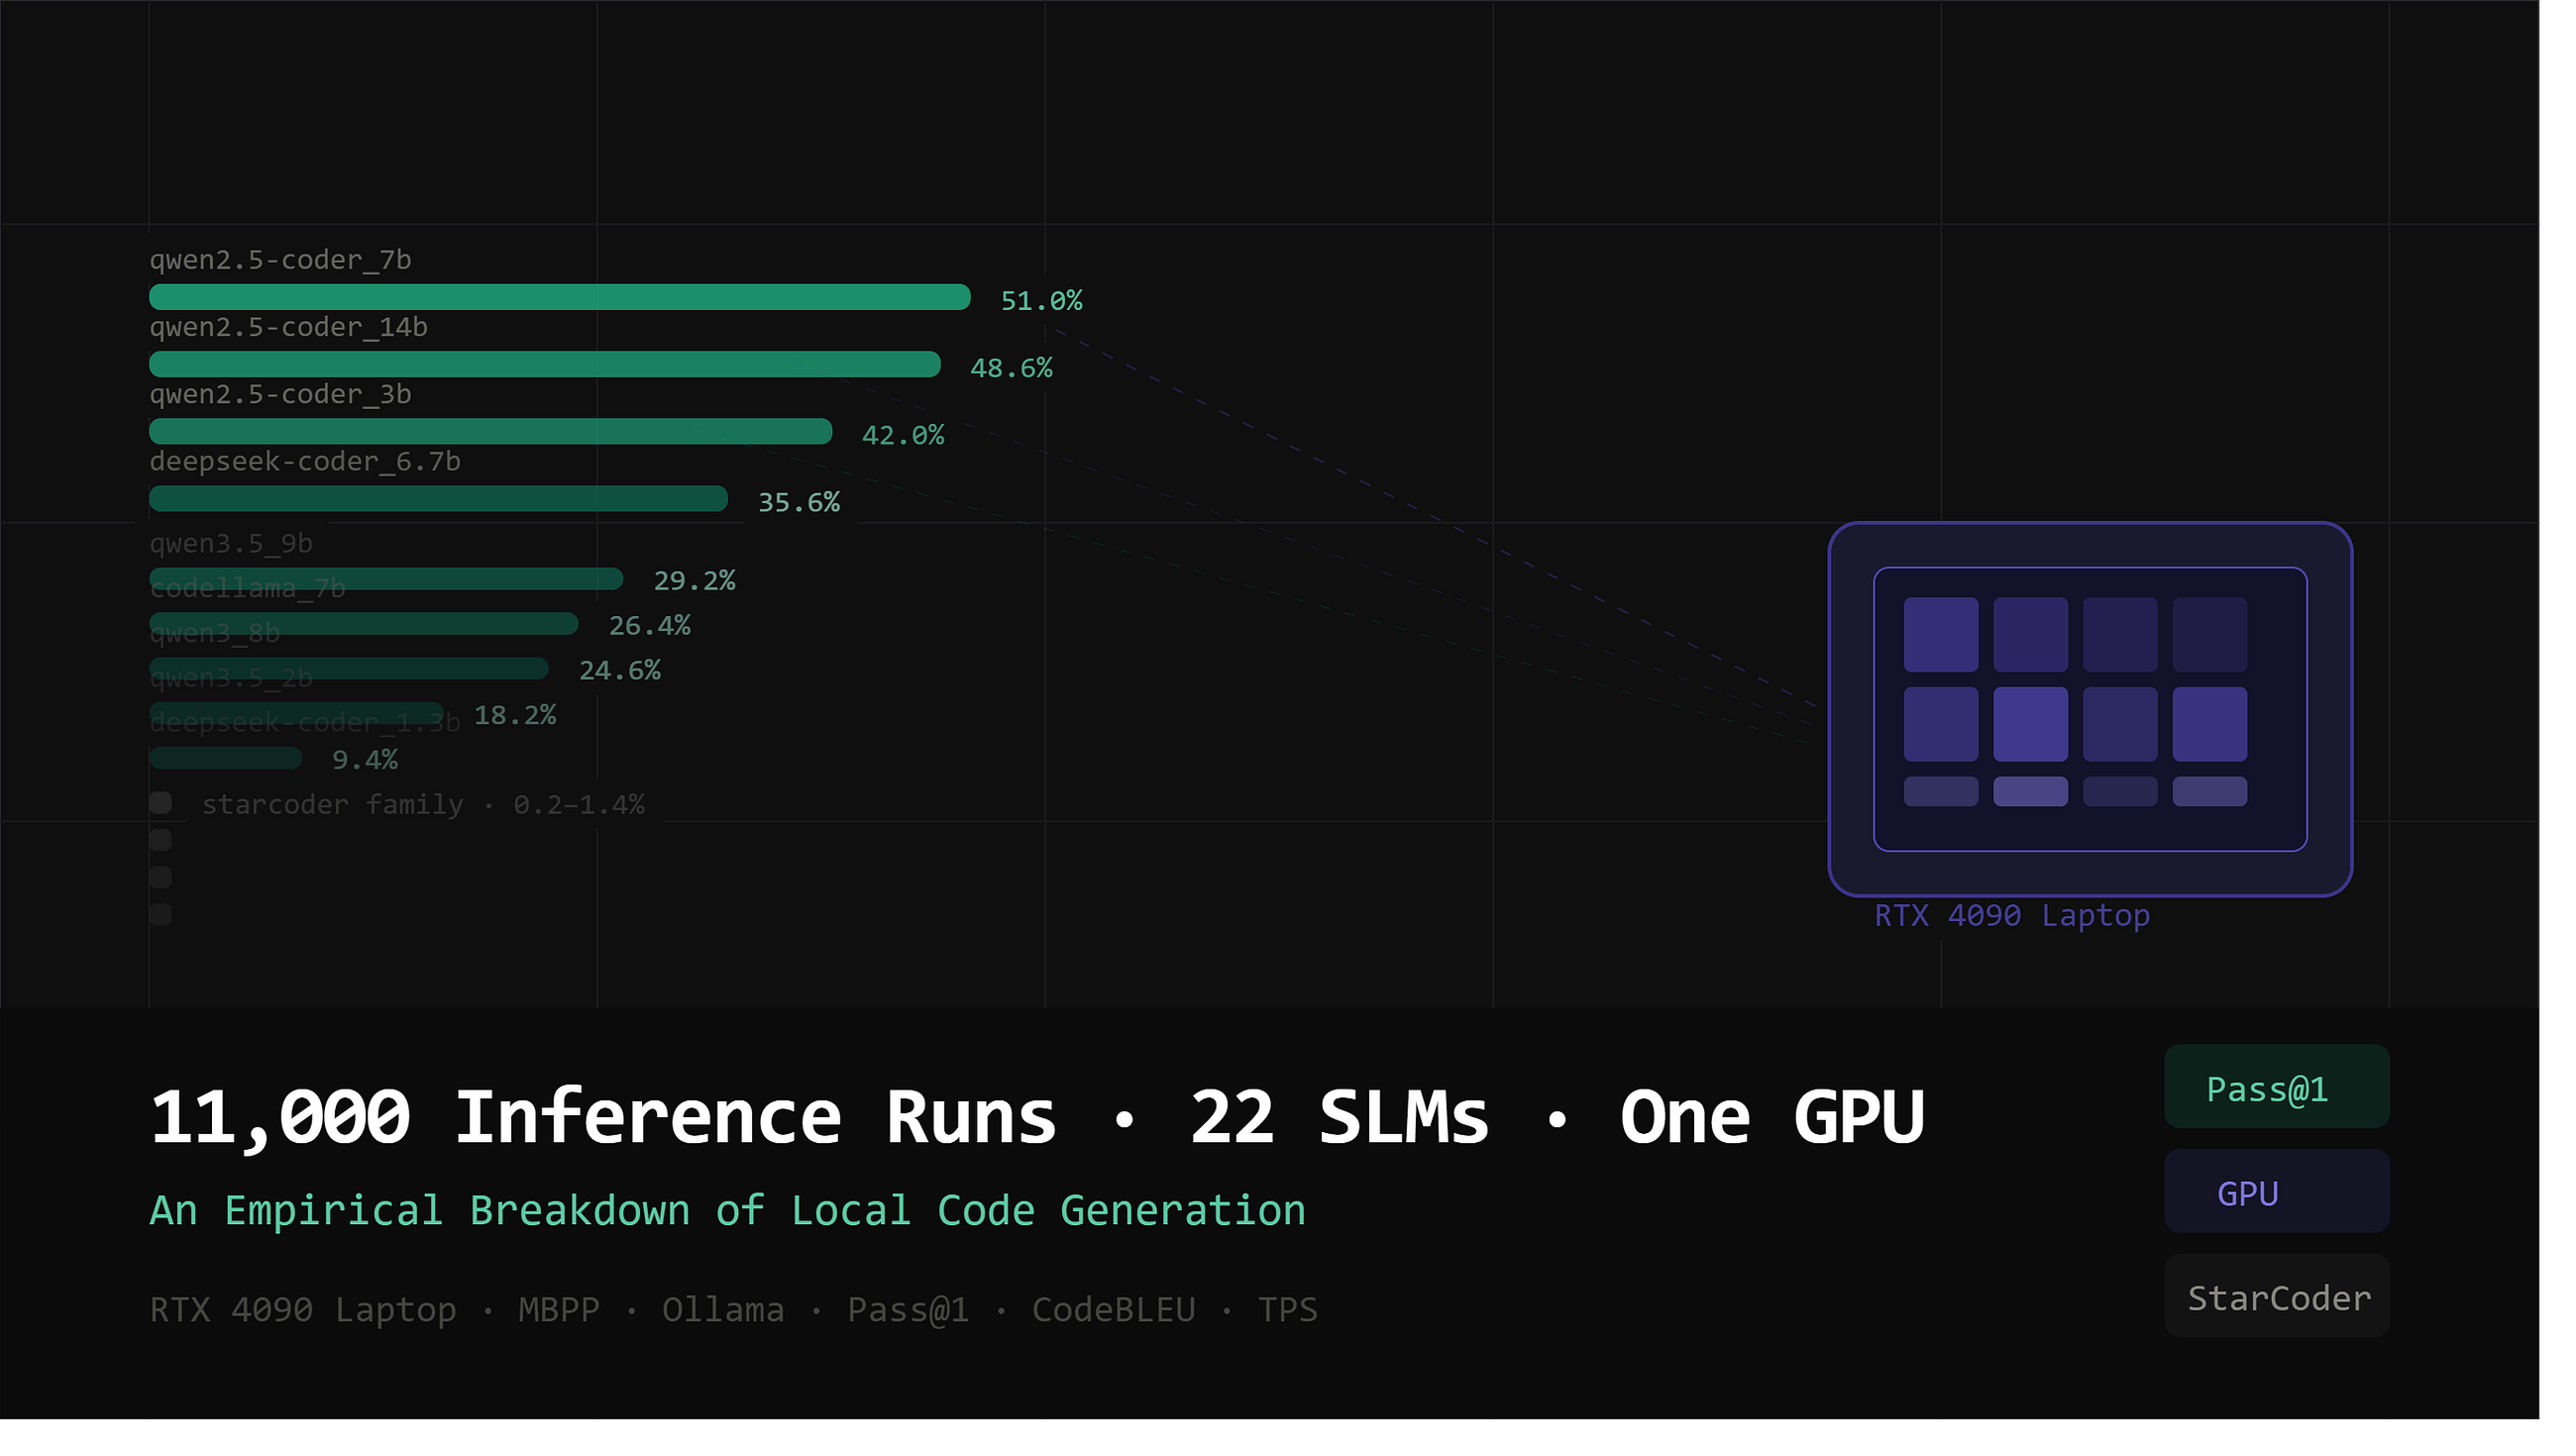Click the 51.0% value

click(x=1041, y=301)
